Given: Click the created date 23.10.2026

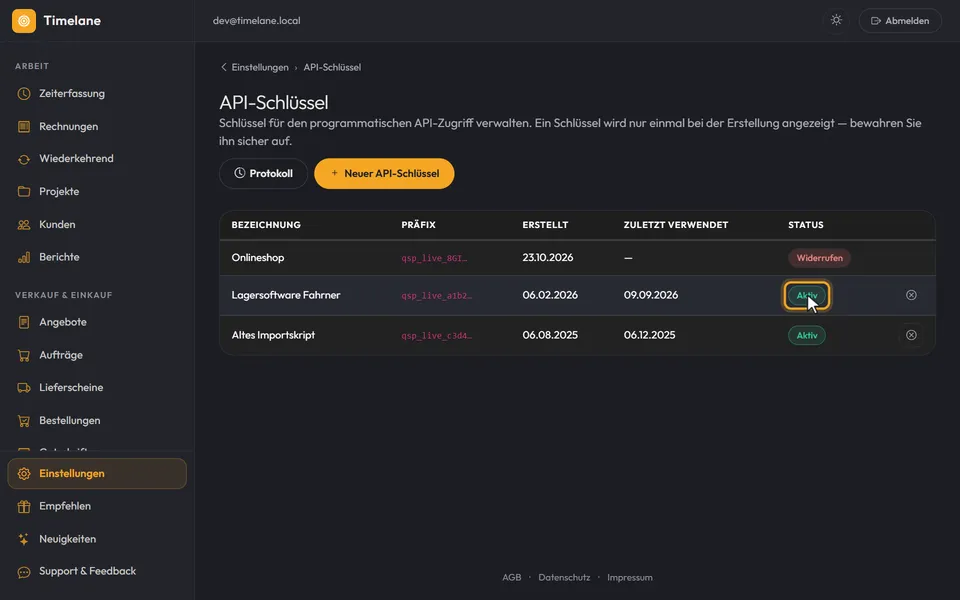Looking at the screenshot, I should [x=548, y=258].
